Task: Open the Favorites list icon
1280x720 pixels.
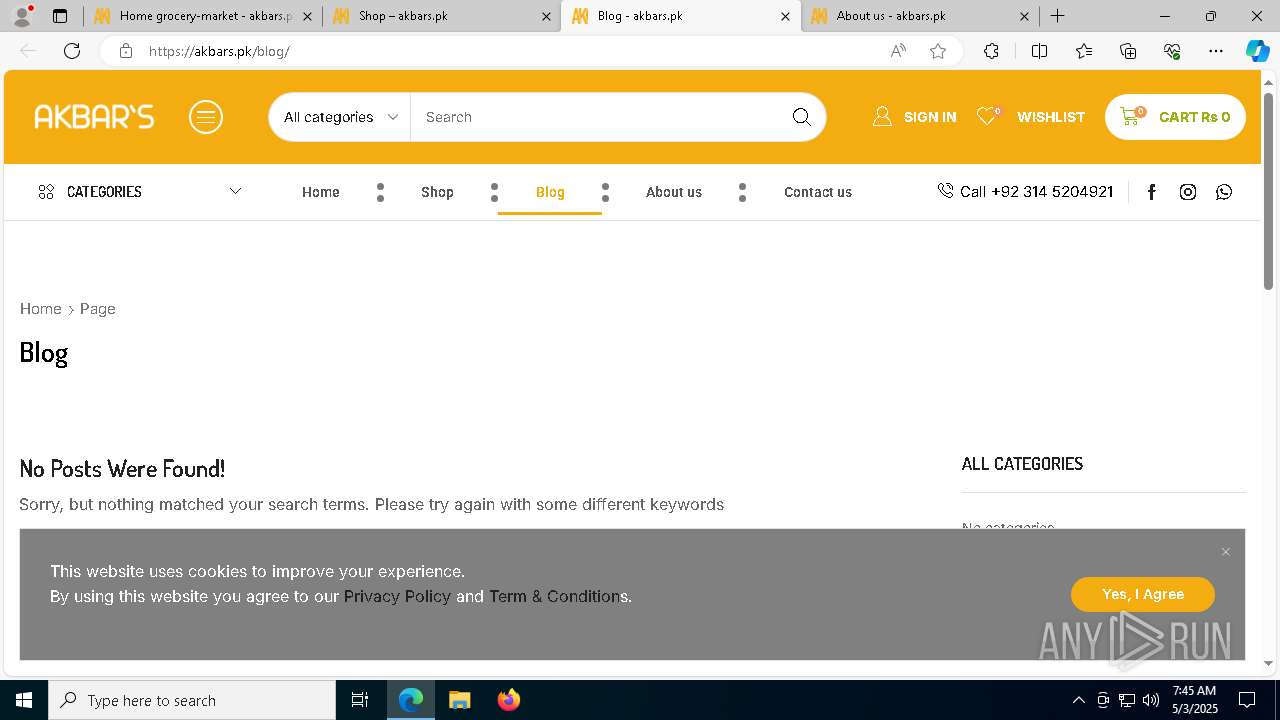Action: (1084, 51)
